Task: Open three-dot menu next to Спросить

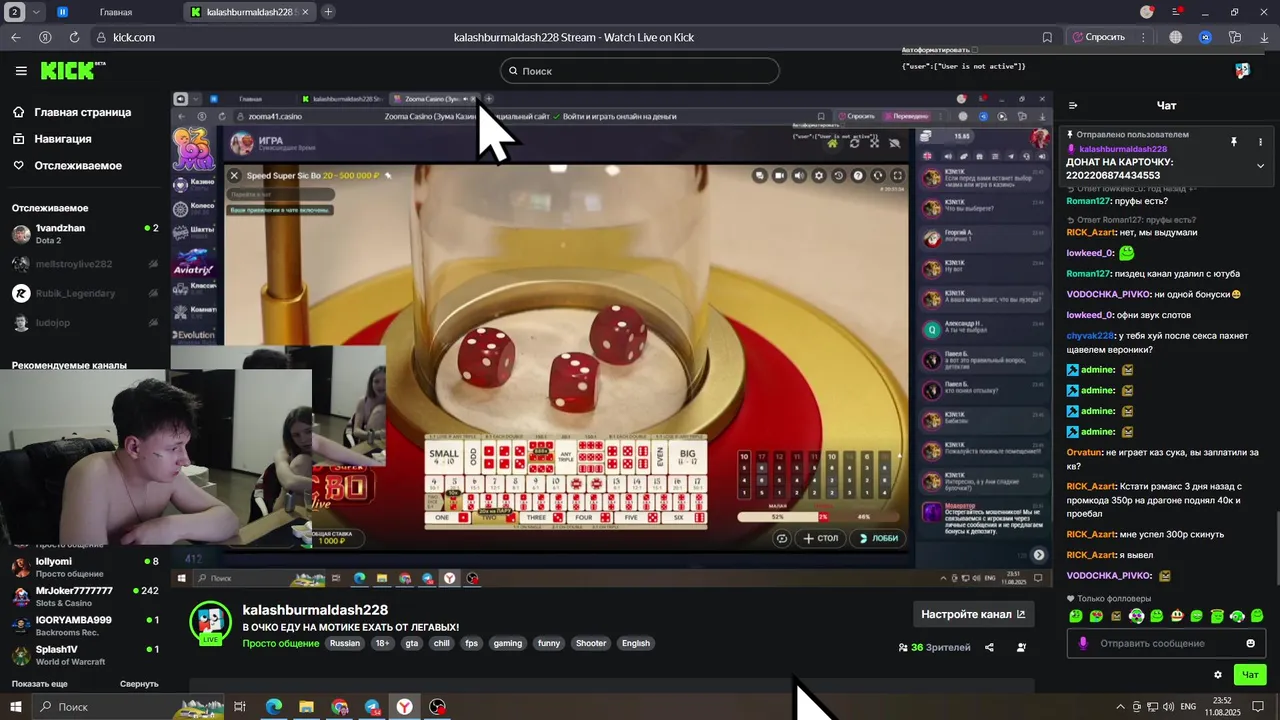Action: 1144,37
